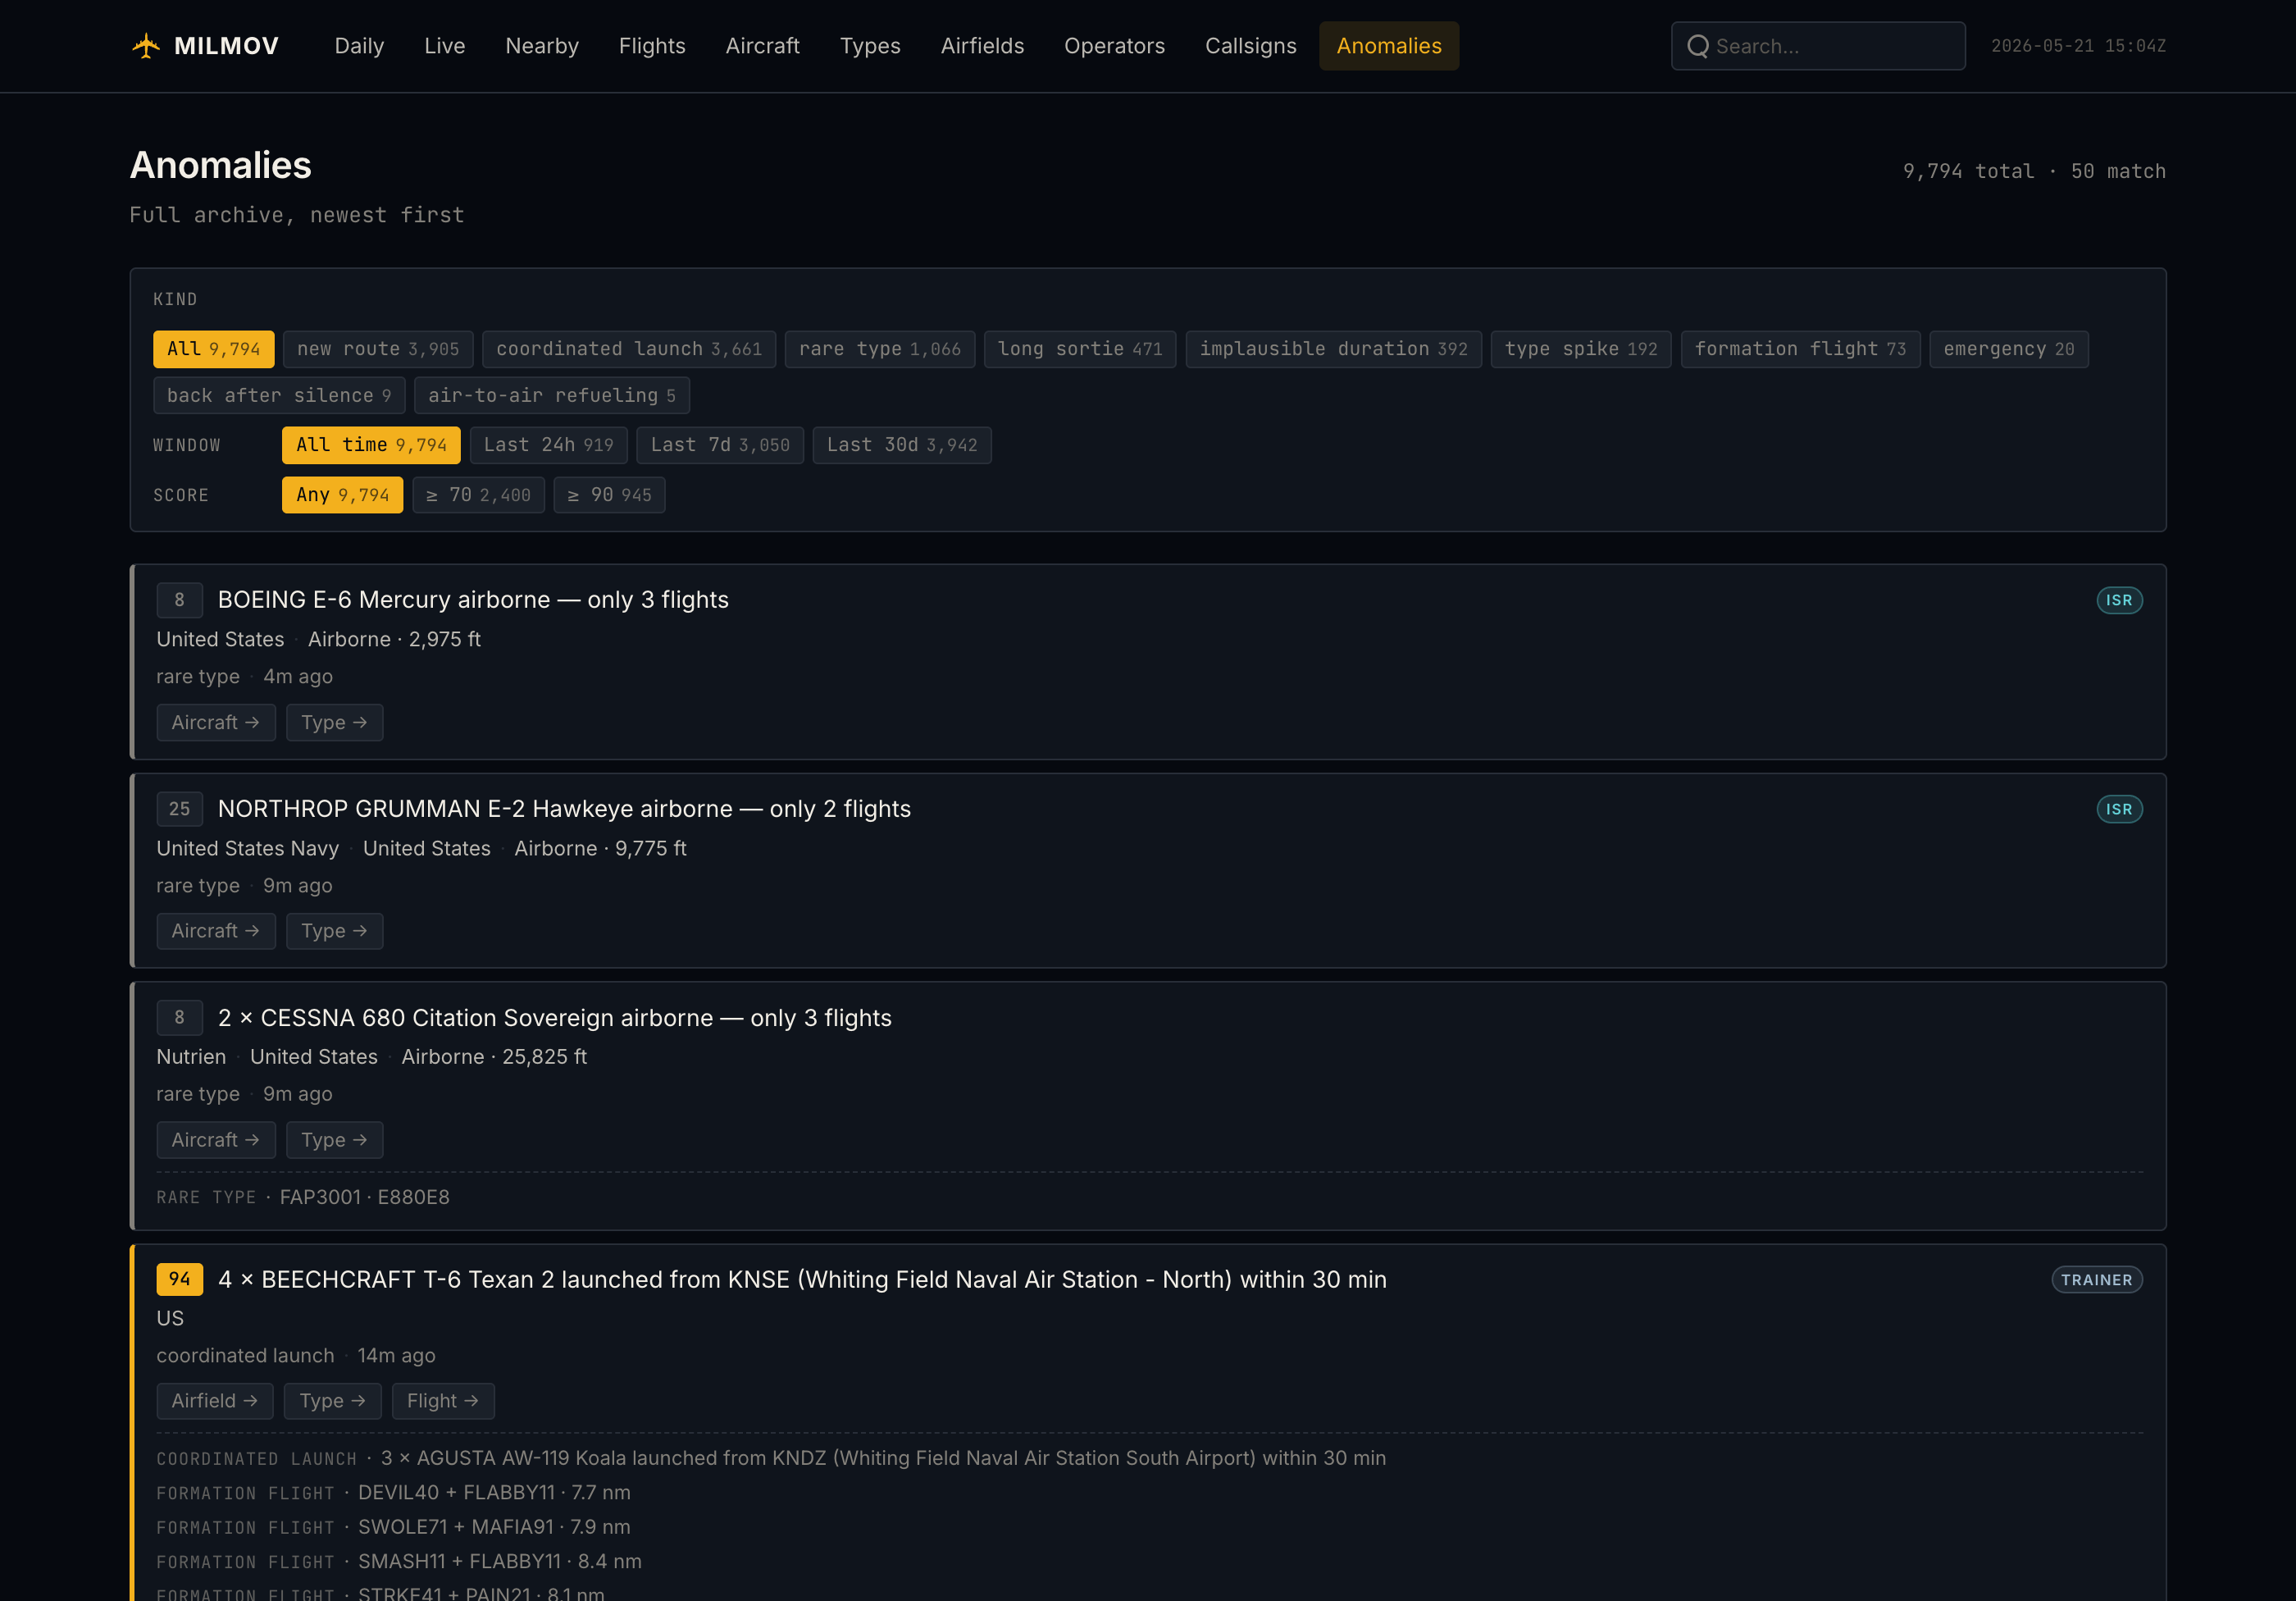Filter by formation flight kind
This screenshot has width=2296, height=1601.
click(1800, 349)
